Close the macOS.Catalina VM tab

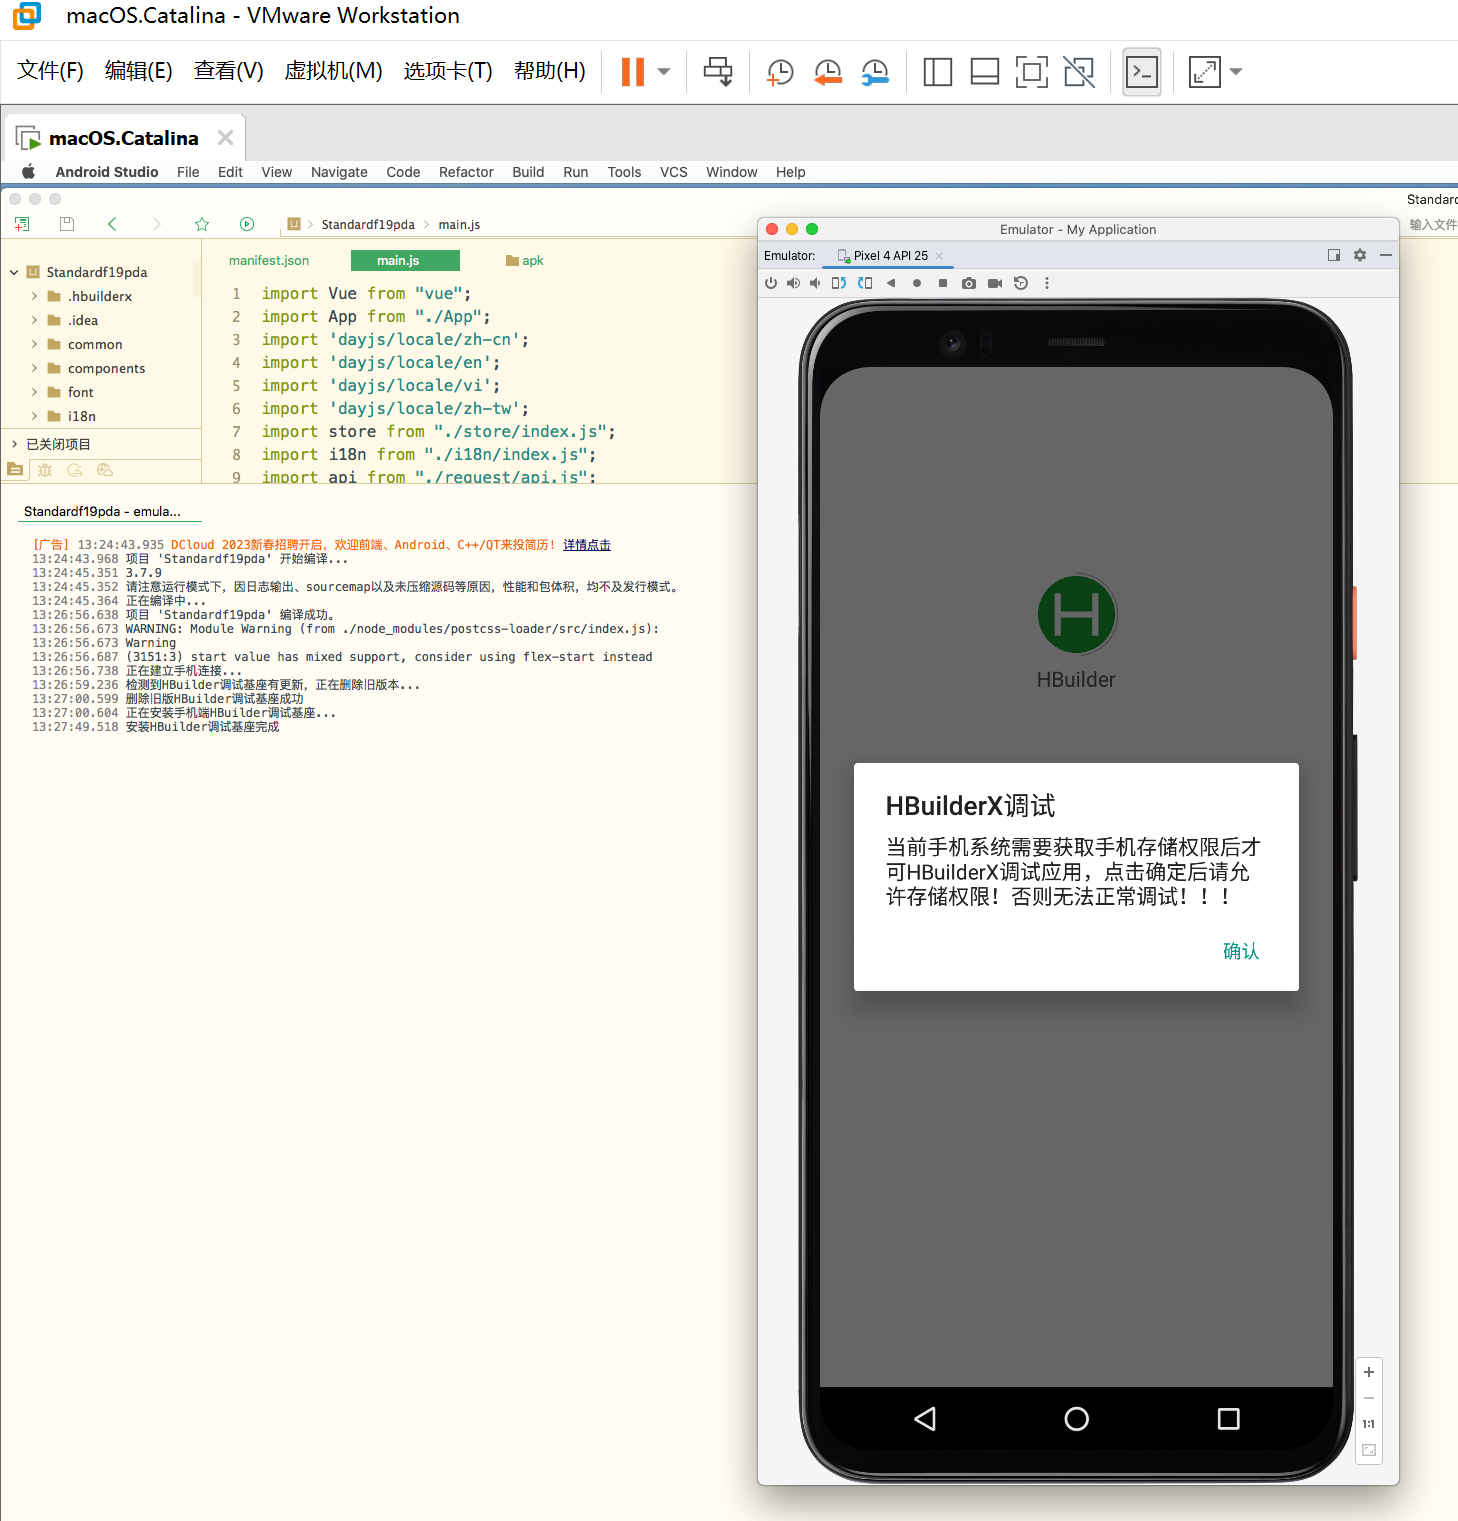(226, 137)
